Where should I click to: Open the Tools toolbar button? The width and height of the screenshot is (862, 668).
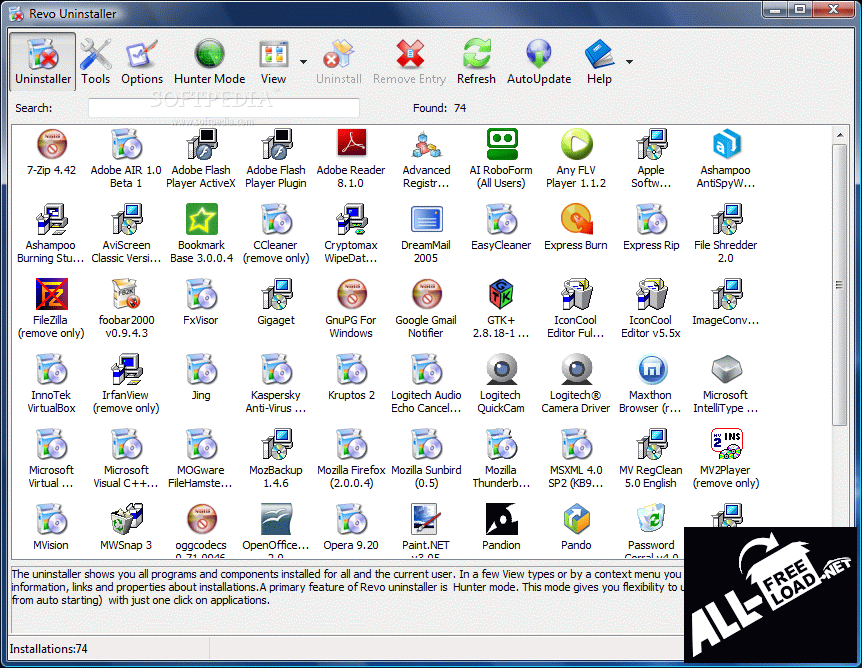96,62
